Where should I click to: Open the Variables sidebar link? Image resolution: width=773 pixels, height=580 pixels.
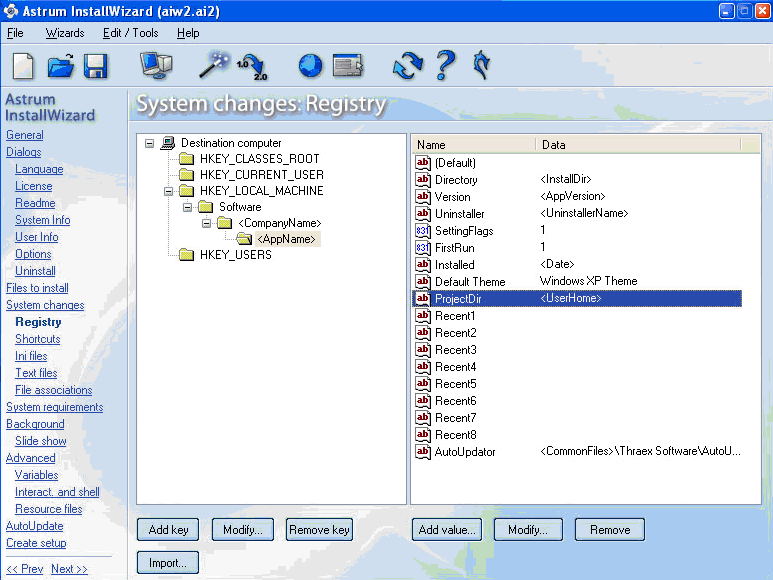[x=36, y=475]
